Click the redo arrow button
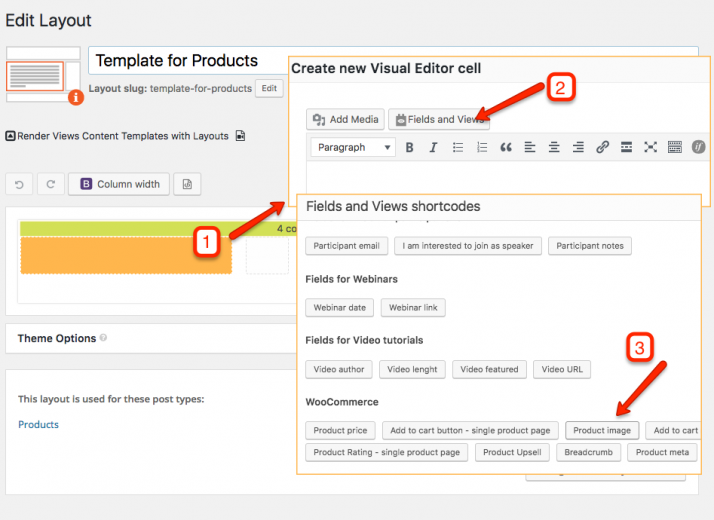Image resolution: width=714 pixels, height=520 pixels. coord(51,184)
